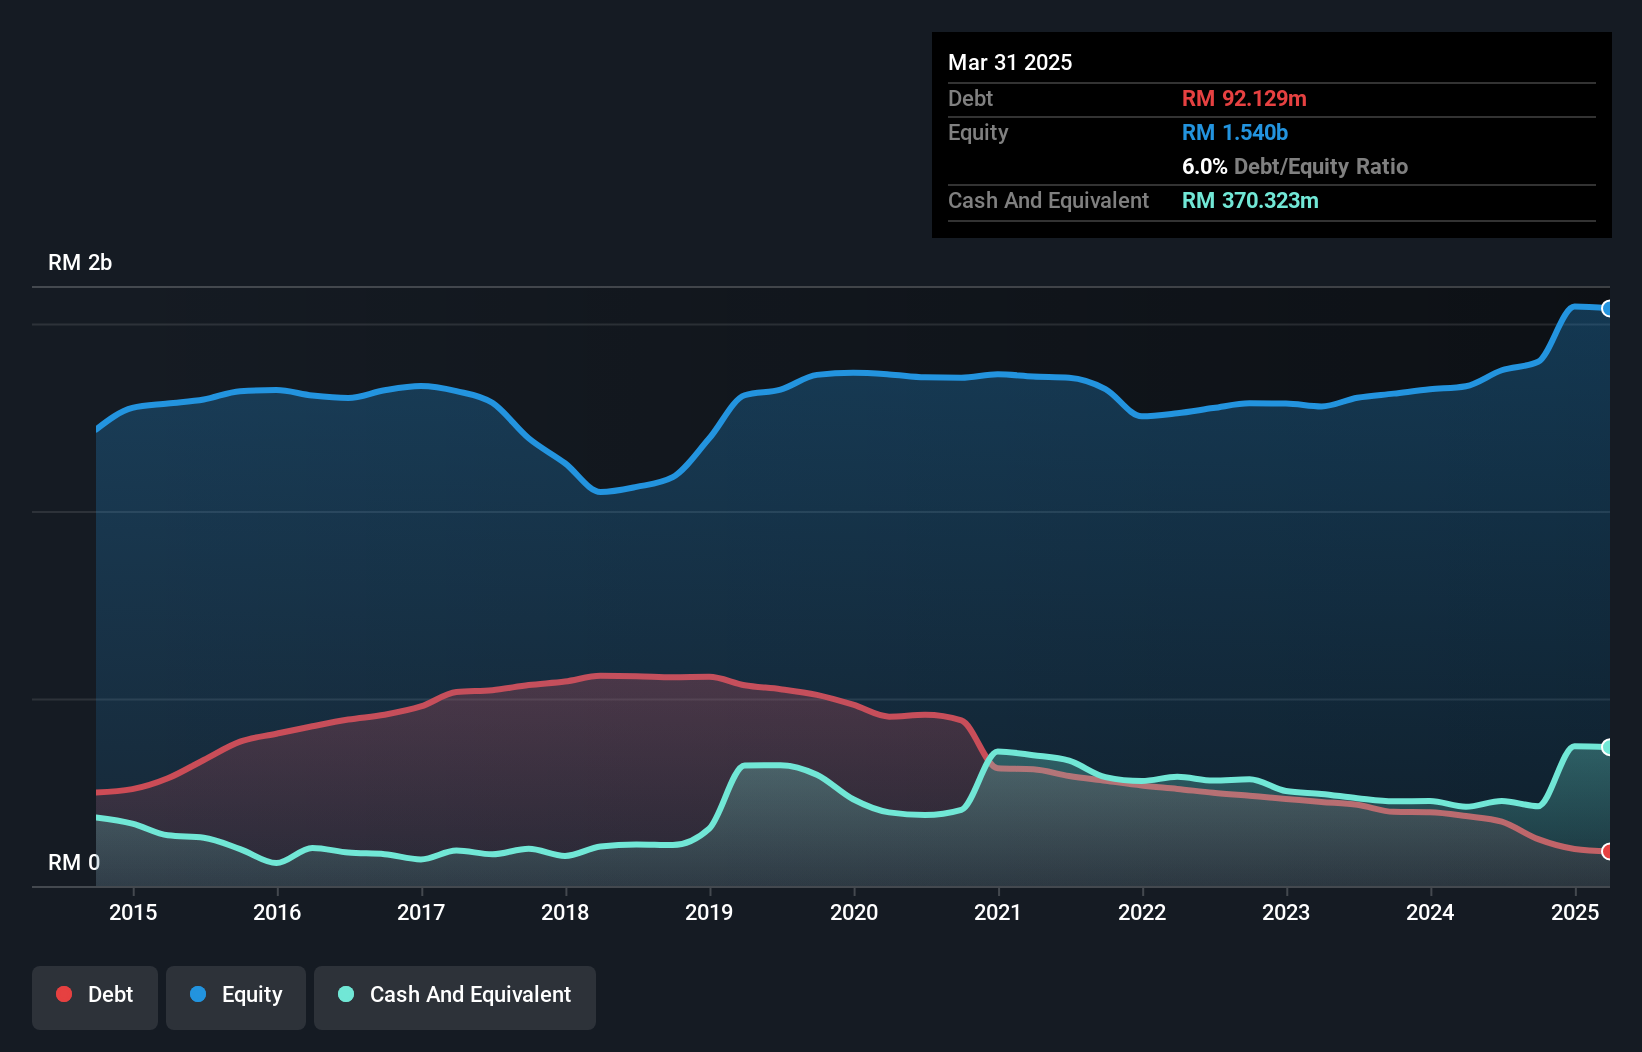Click the 2017 x-axis label

click(421, 912)
